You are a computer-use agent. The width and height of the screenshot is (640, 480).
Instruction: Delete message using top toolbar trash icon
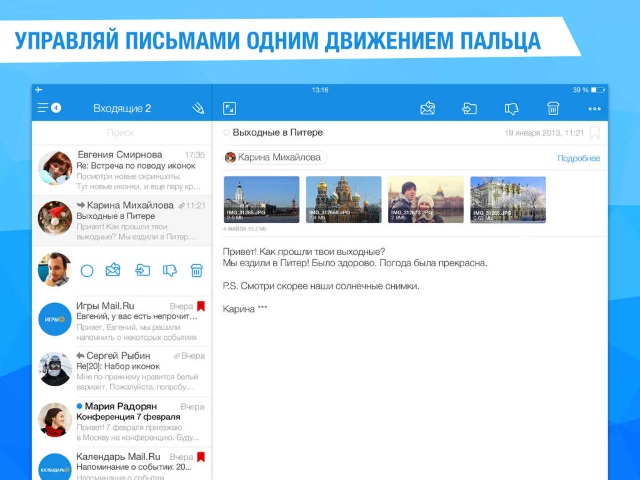[x=553, y=108]
